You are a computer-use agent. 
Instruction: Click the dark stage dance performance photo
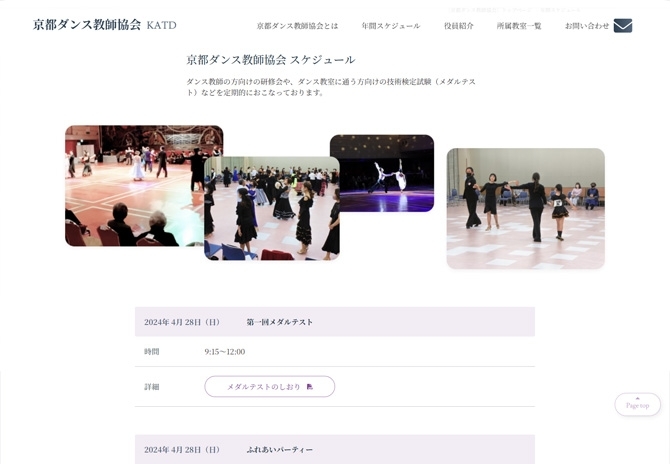click(x=382, y=172)
